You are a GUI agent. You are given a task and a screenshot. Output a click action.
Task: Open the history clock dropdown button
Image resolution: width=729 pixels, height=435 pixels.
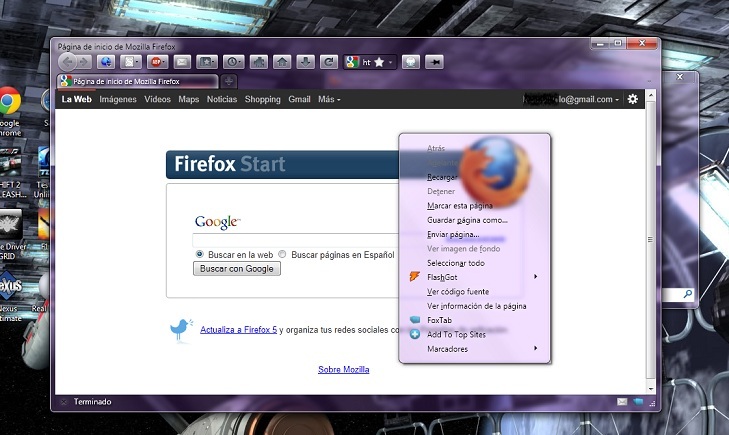pyautogui.click(x=233, y=62)
